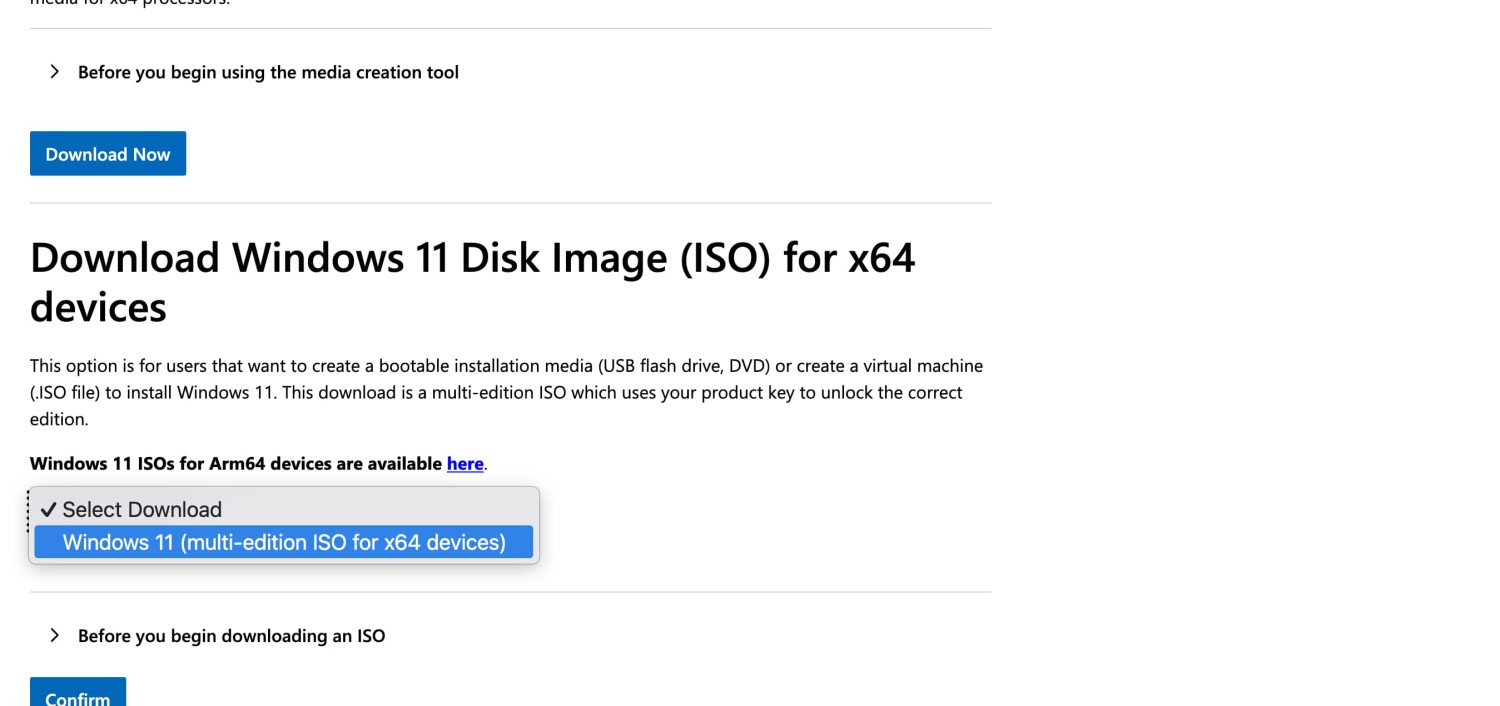Expand "Before you begin using the media creation tool"

[x=268, y=72]
